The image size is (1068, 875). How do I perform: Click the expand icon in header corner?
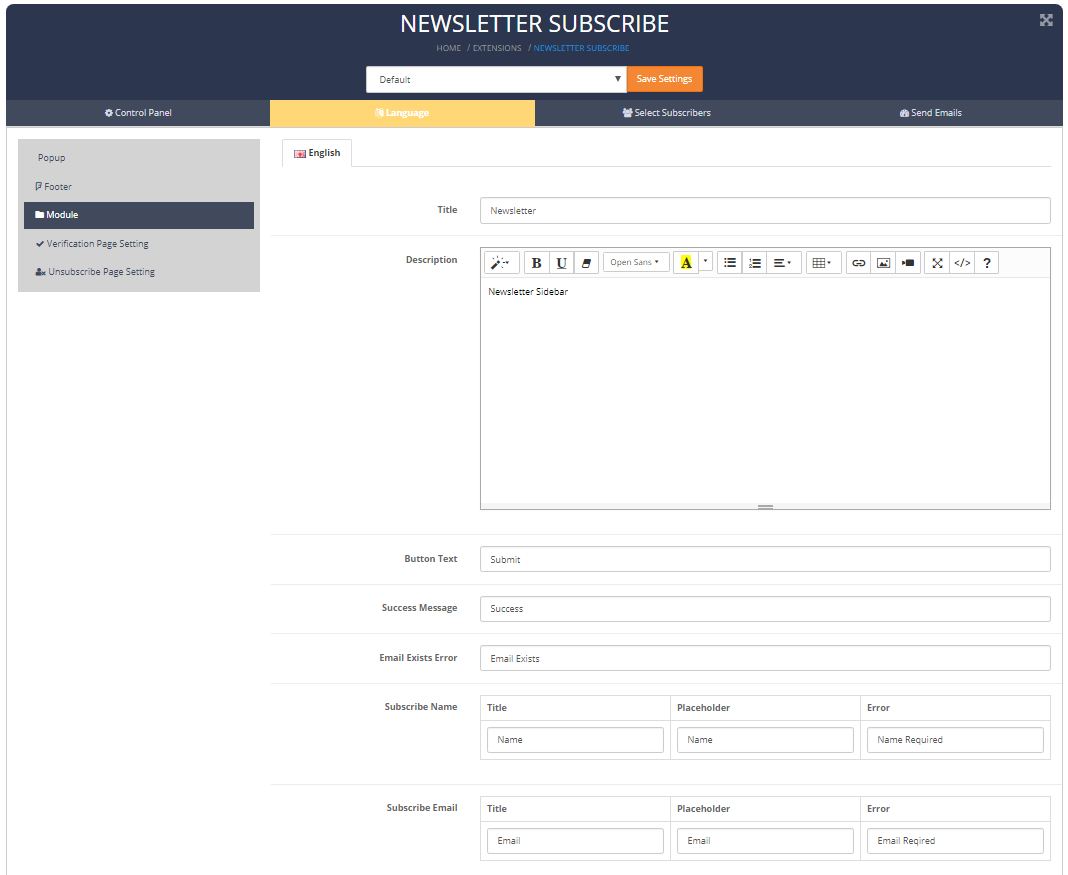(x=1046, y=20)
